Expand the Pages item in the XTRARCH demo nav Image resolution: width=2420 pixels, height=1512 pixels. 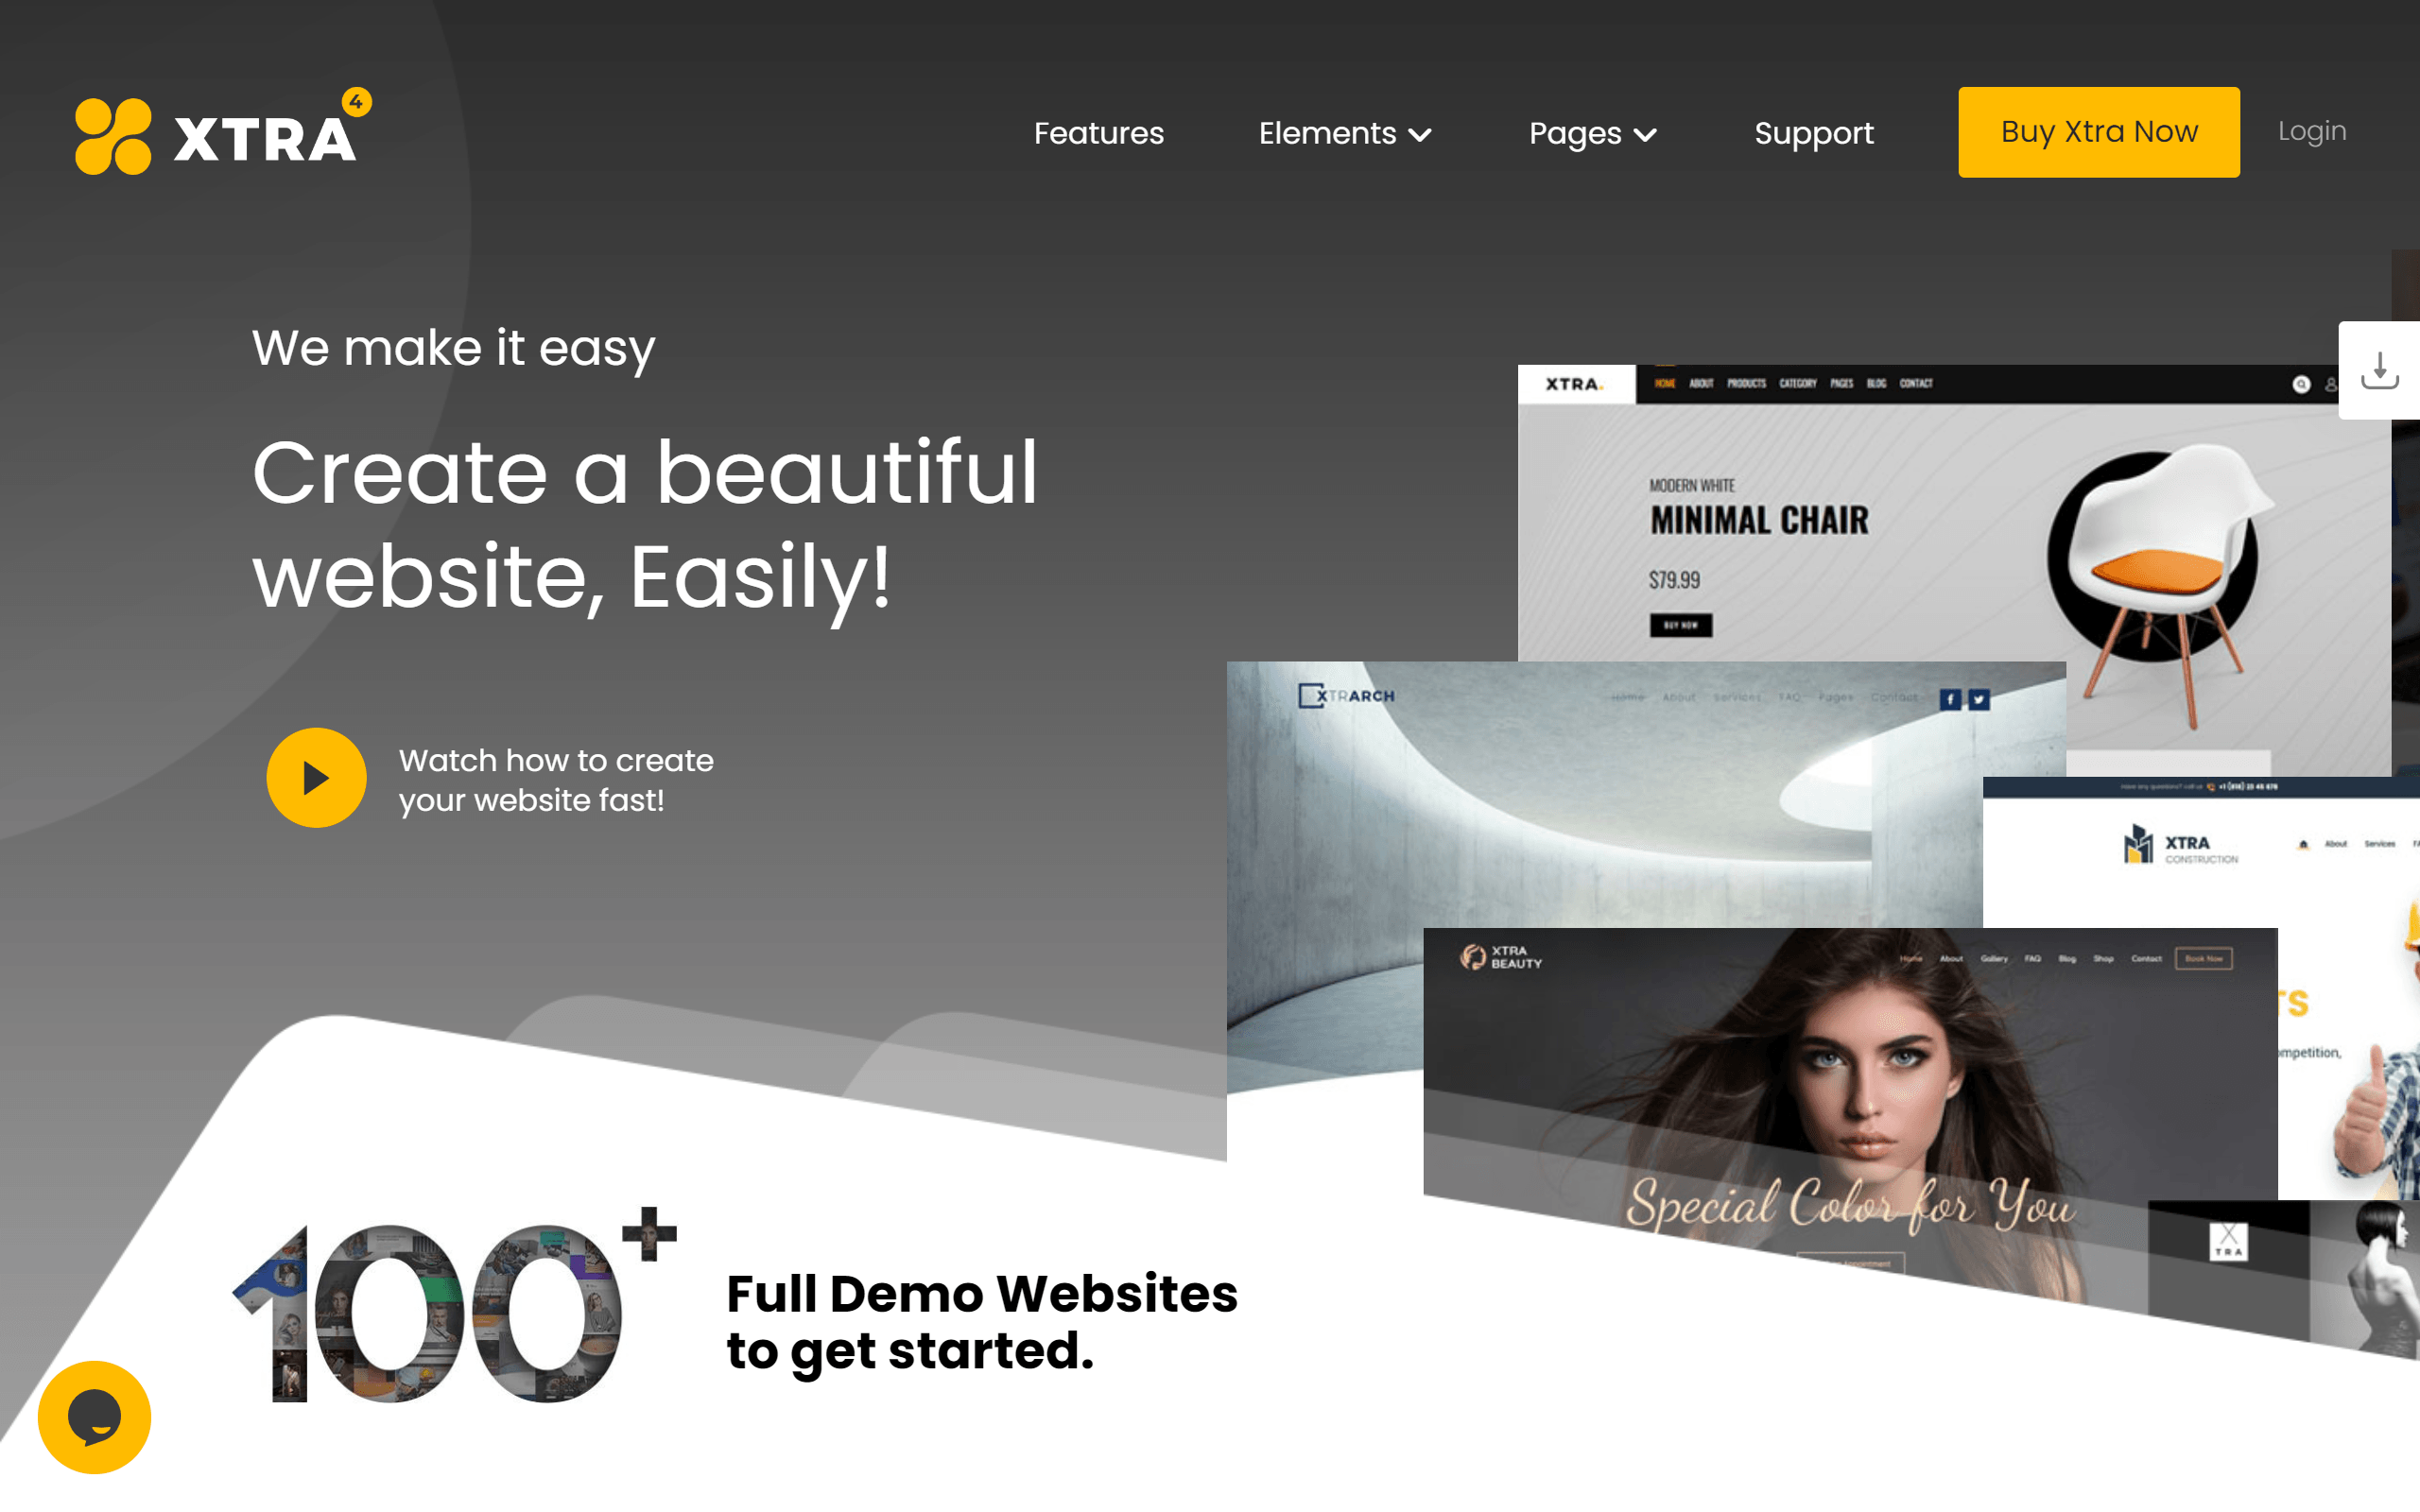pyautogui.click(x=1836, y=698)
